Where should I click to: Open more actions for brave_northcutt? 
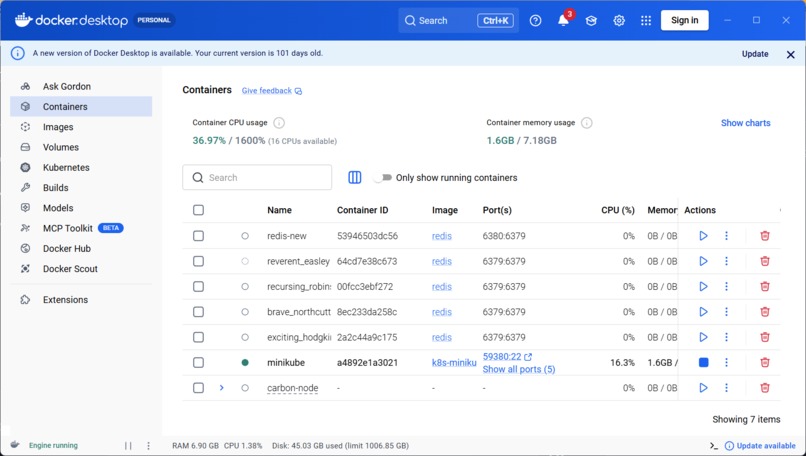pyautogui.click(x=726, y=312)
